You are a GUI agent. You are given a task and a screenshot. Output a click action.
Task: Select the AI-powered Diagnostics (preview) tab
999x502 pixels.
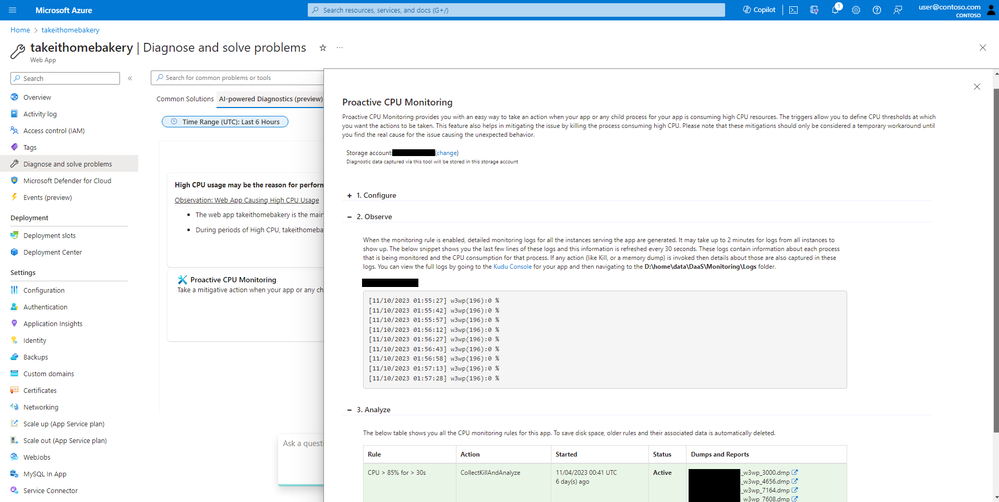(271, 99)
